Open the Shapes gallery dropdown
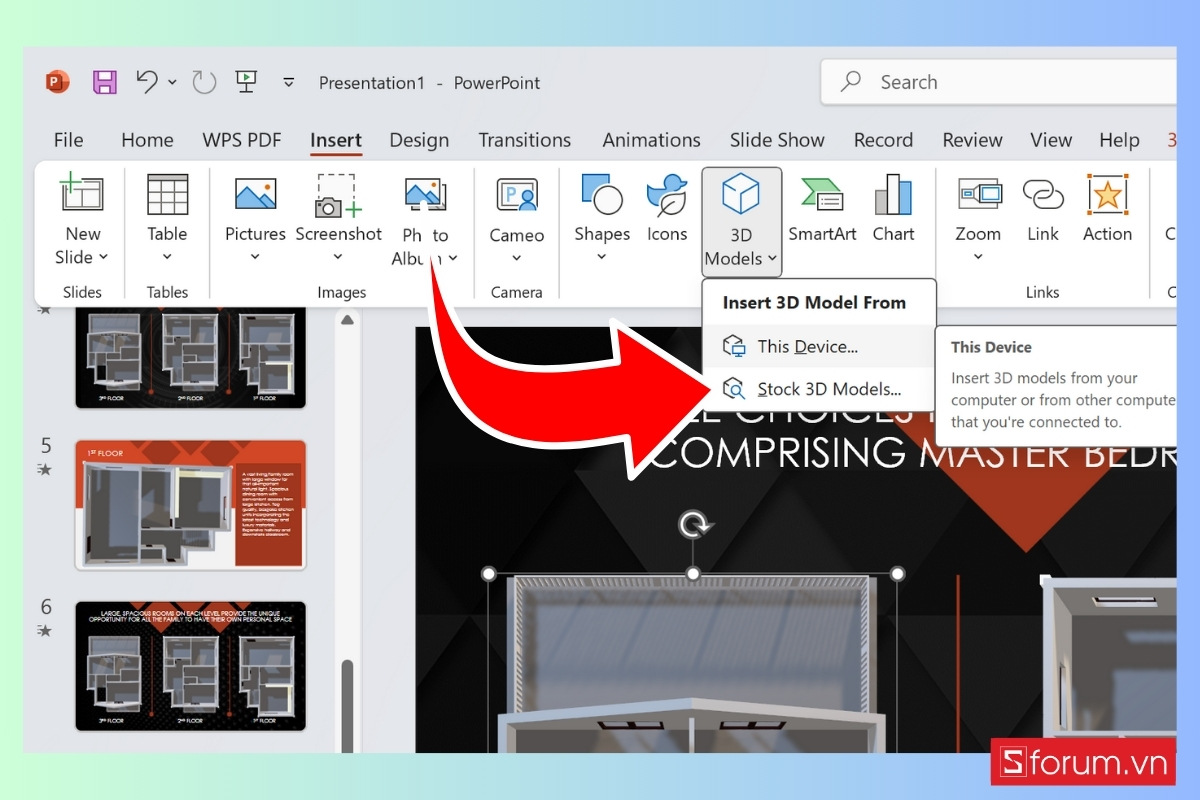The width and height of the screenshot is (1200, 800). pos(601,257)
